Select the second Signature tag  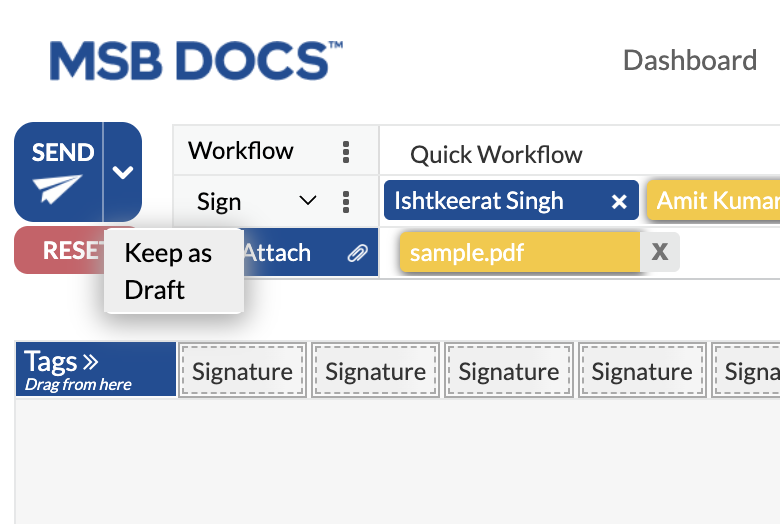tap(376, 372)
